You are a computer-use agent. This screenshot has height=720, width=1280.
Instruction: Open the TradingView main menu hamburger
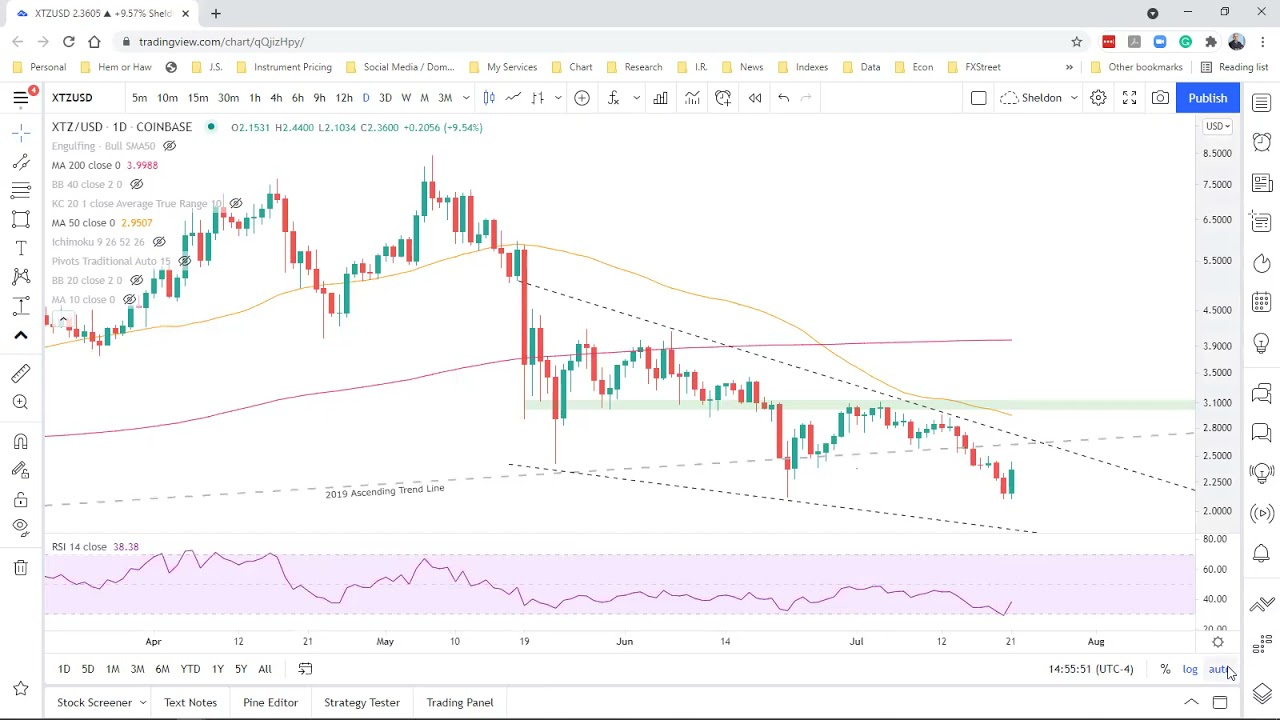coord(21,97)
